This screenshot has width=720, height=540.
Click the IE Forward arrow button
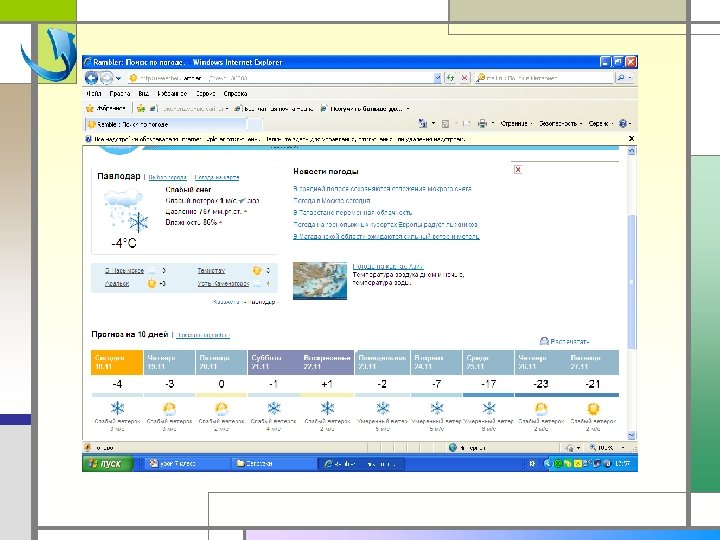(106, 78)
